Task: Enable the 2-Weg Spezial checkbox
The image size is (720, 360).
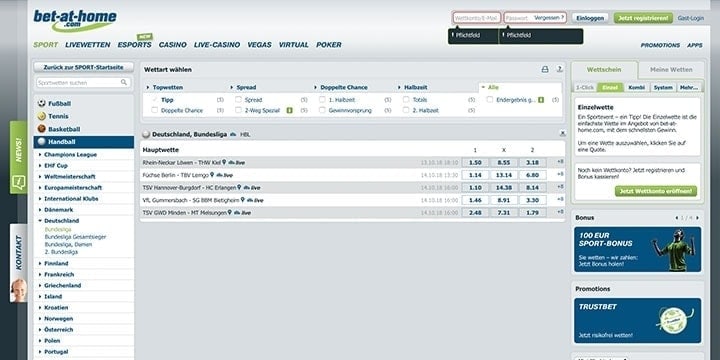Action: (238, 111)
